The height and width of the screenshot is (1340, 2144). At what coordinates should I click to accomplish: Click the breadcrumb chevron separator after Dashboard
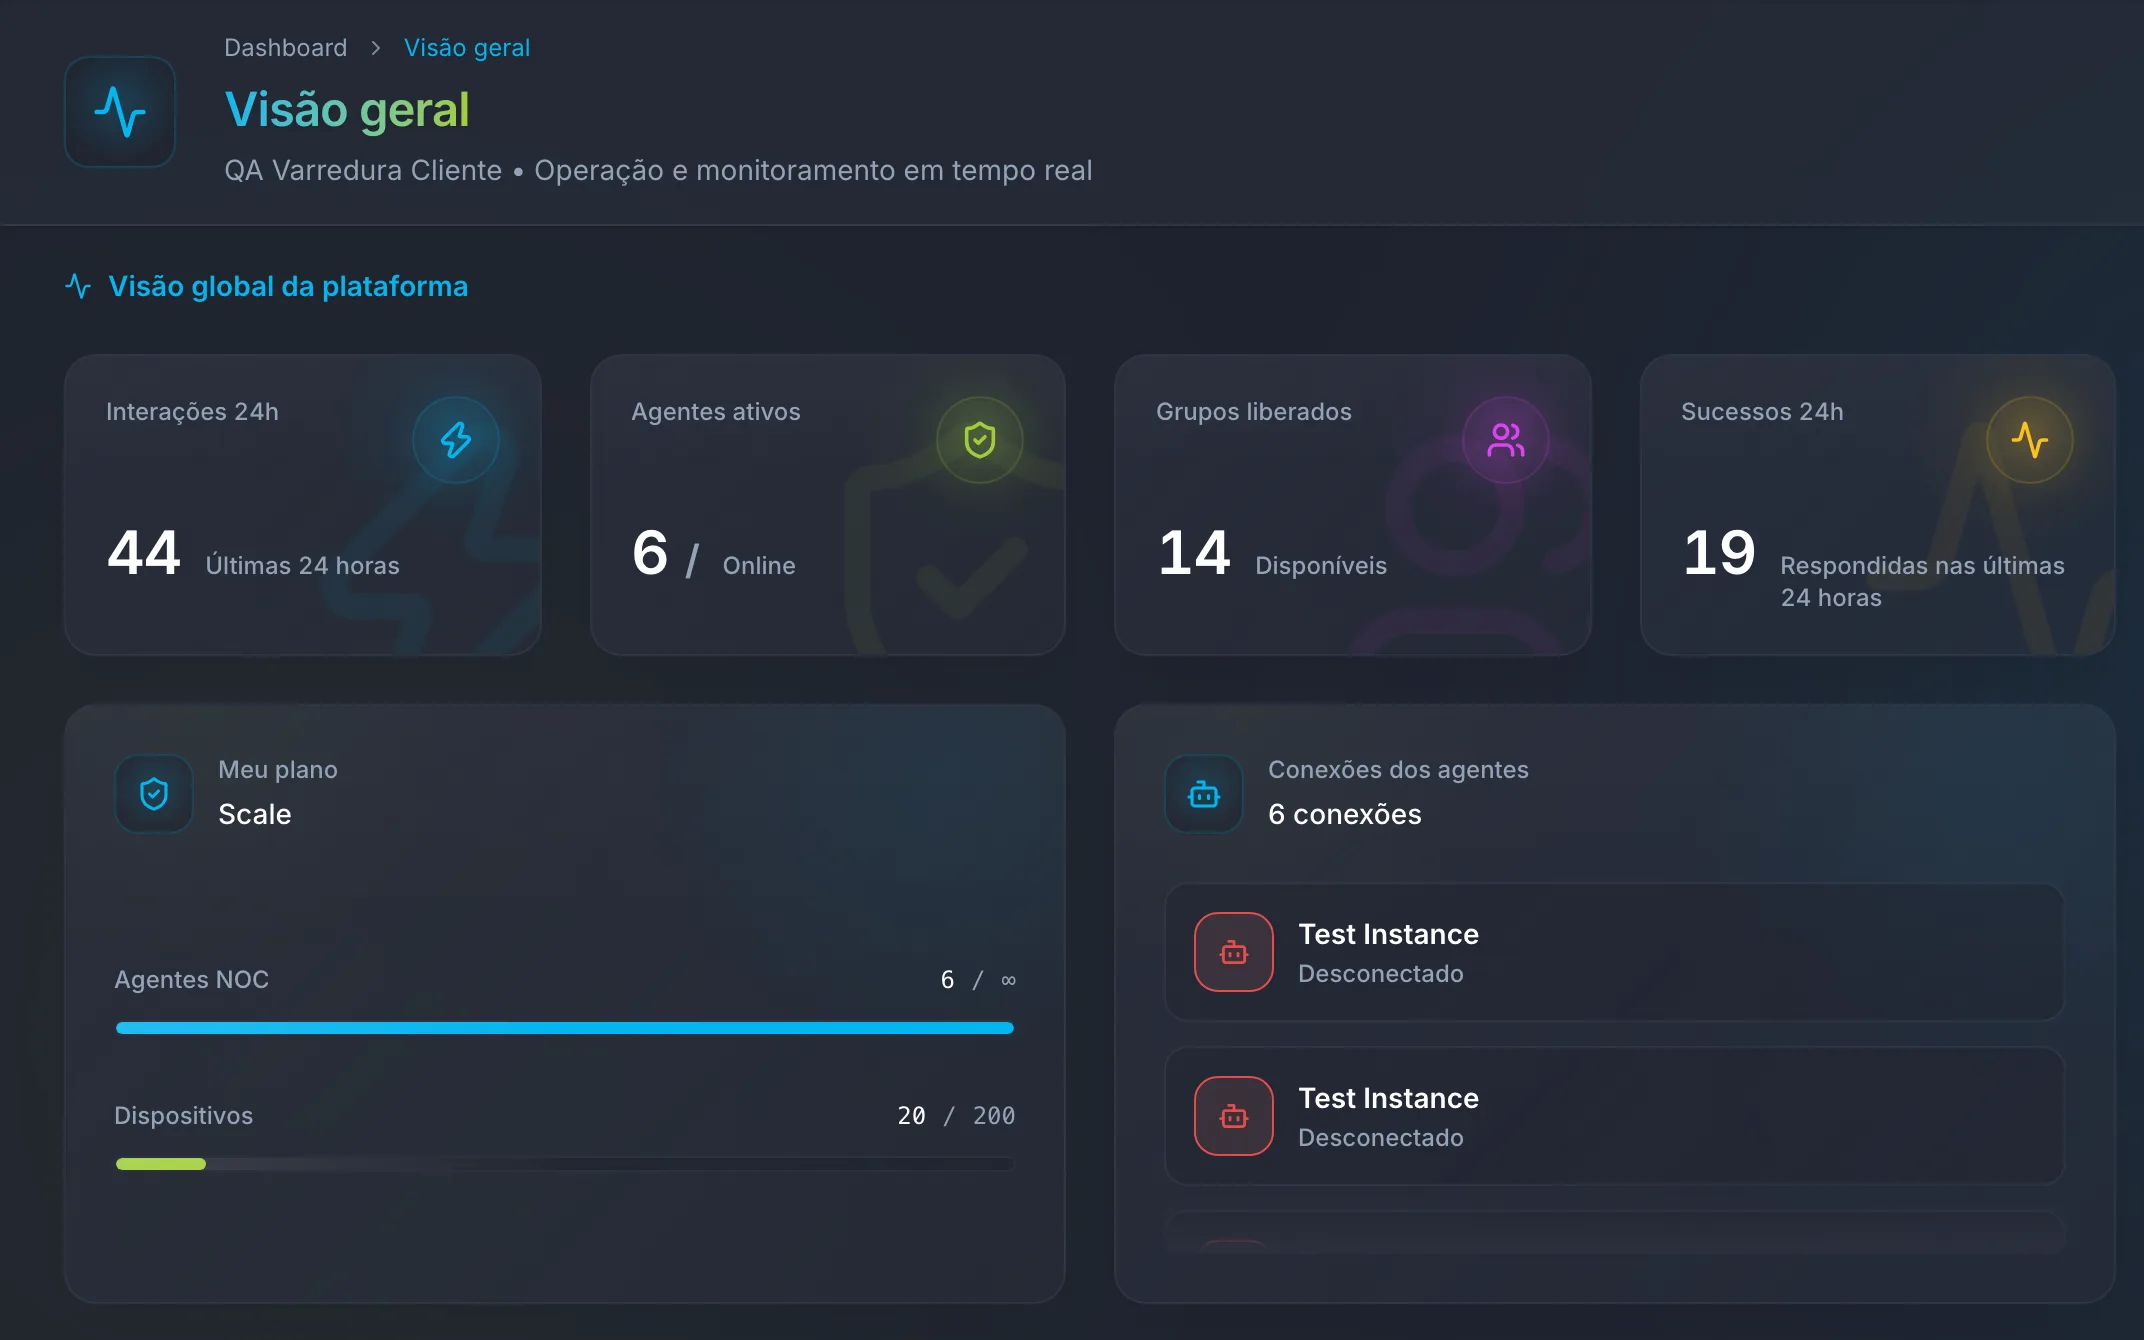click(376, 48)
